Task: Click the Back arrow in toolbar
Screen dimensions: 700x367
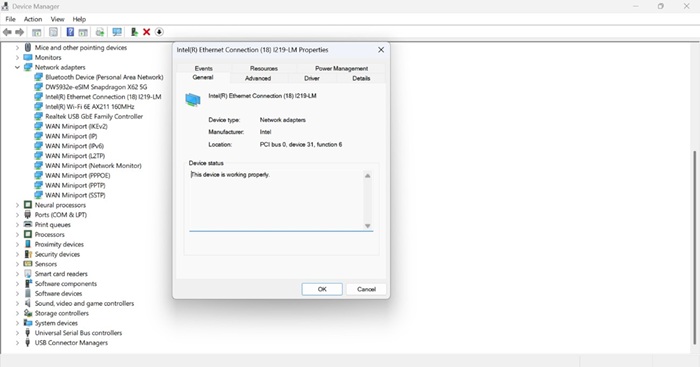Action: 7,32
